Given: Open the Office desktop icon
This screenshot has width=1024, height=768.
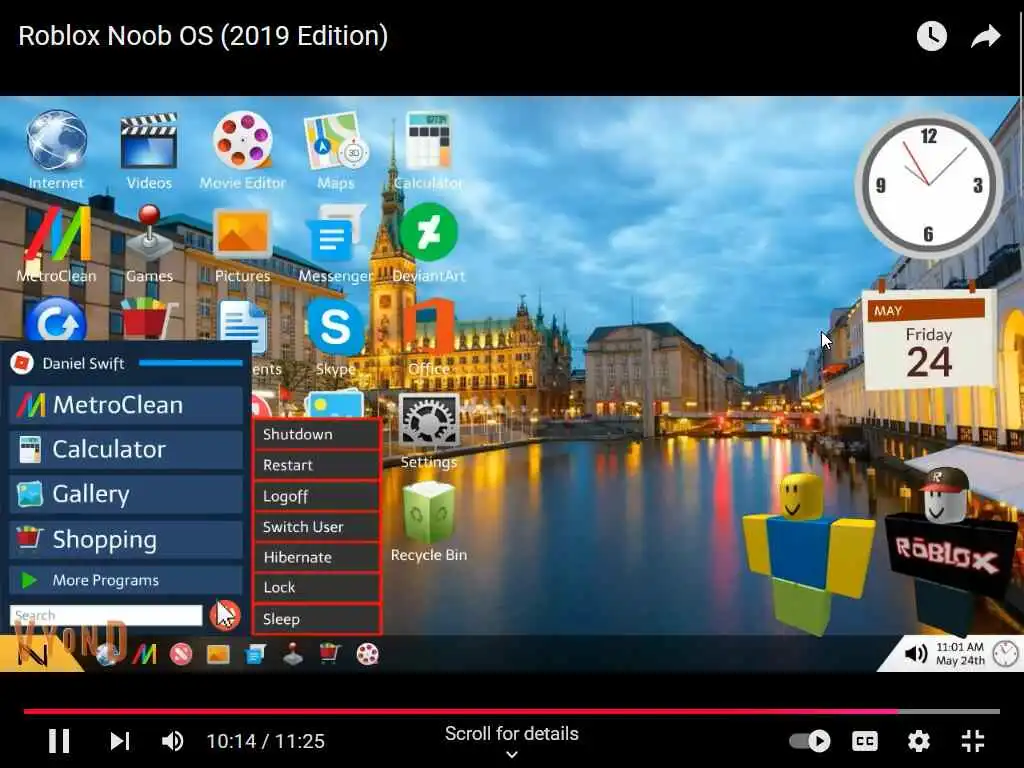Looking at the screenshot, I should 428,327.
